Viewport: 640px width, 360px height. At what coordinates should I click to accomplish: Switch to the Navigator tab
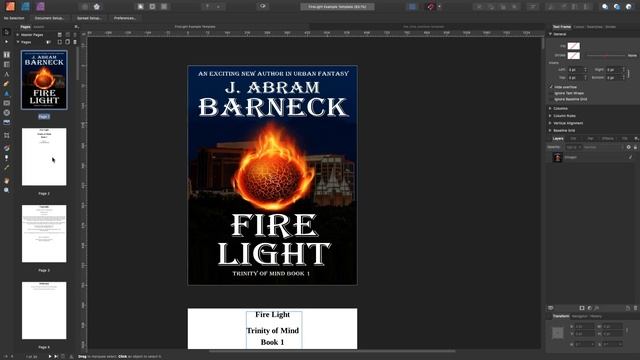(x=579, y=316)
